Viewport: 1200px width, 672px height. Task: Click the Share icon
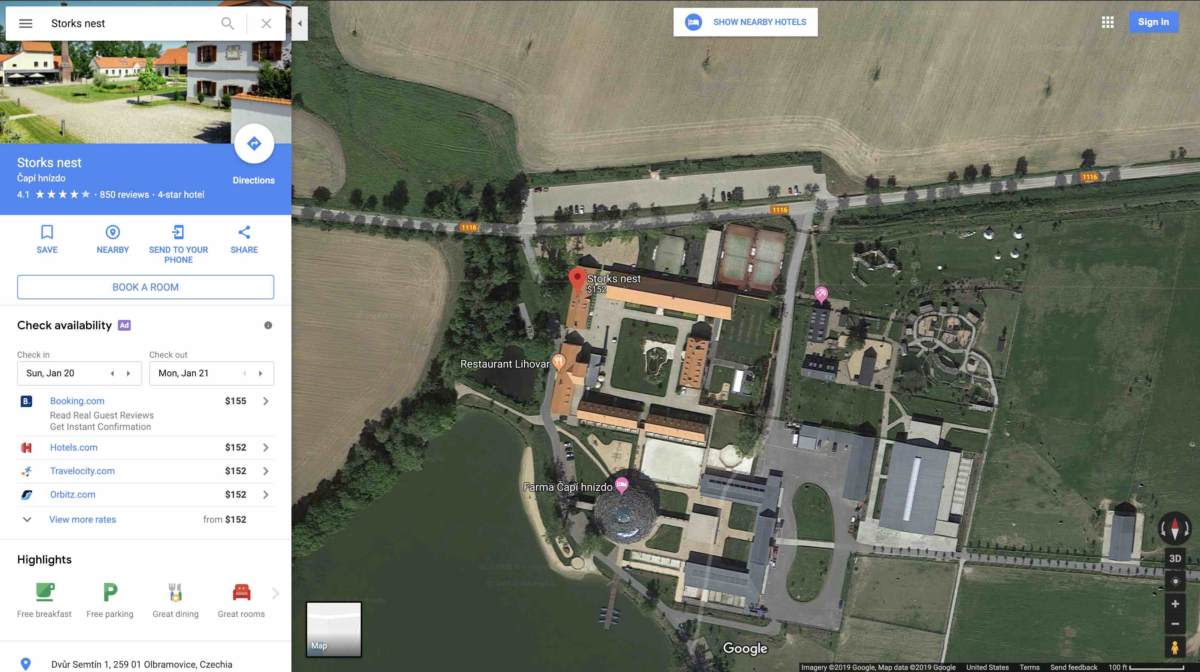point(244,232)
